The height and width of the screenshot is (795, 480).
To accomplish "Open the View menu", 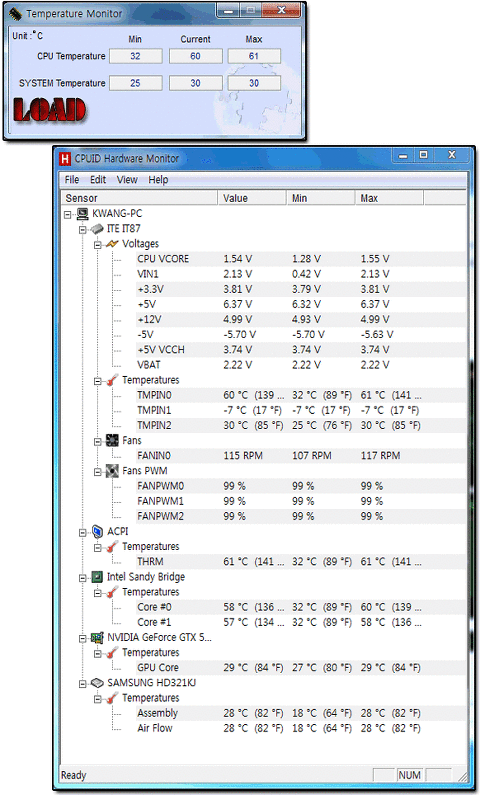I will click(x=127, y=179).
